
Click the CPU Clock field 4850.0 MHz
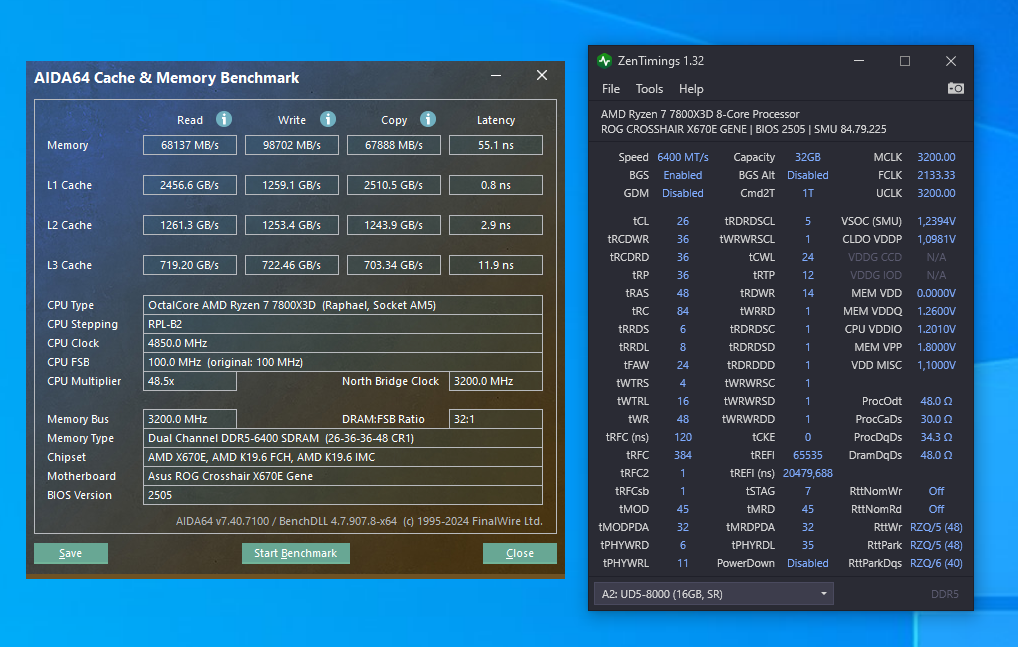(343, 343)
